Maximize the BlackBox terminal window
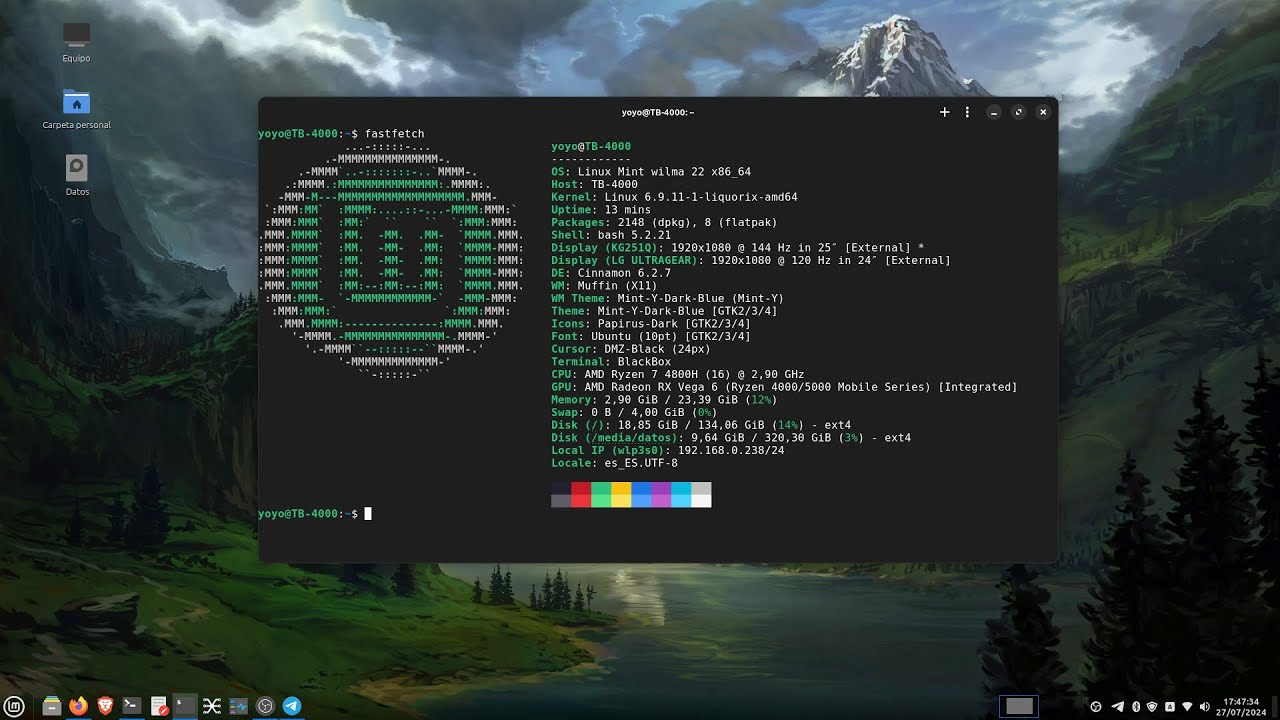The image size is (1280, 720). tap(1018, 112)
